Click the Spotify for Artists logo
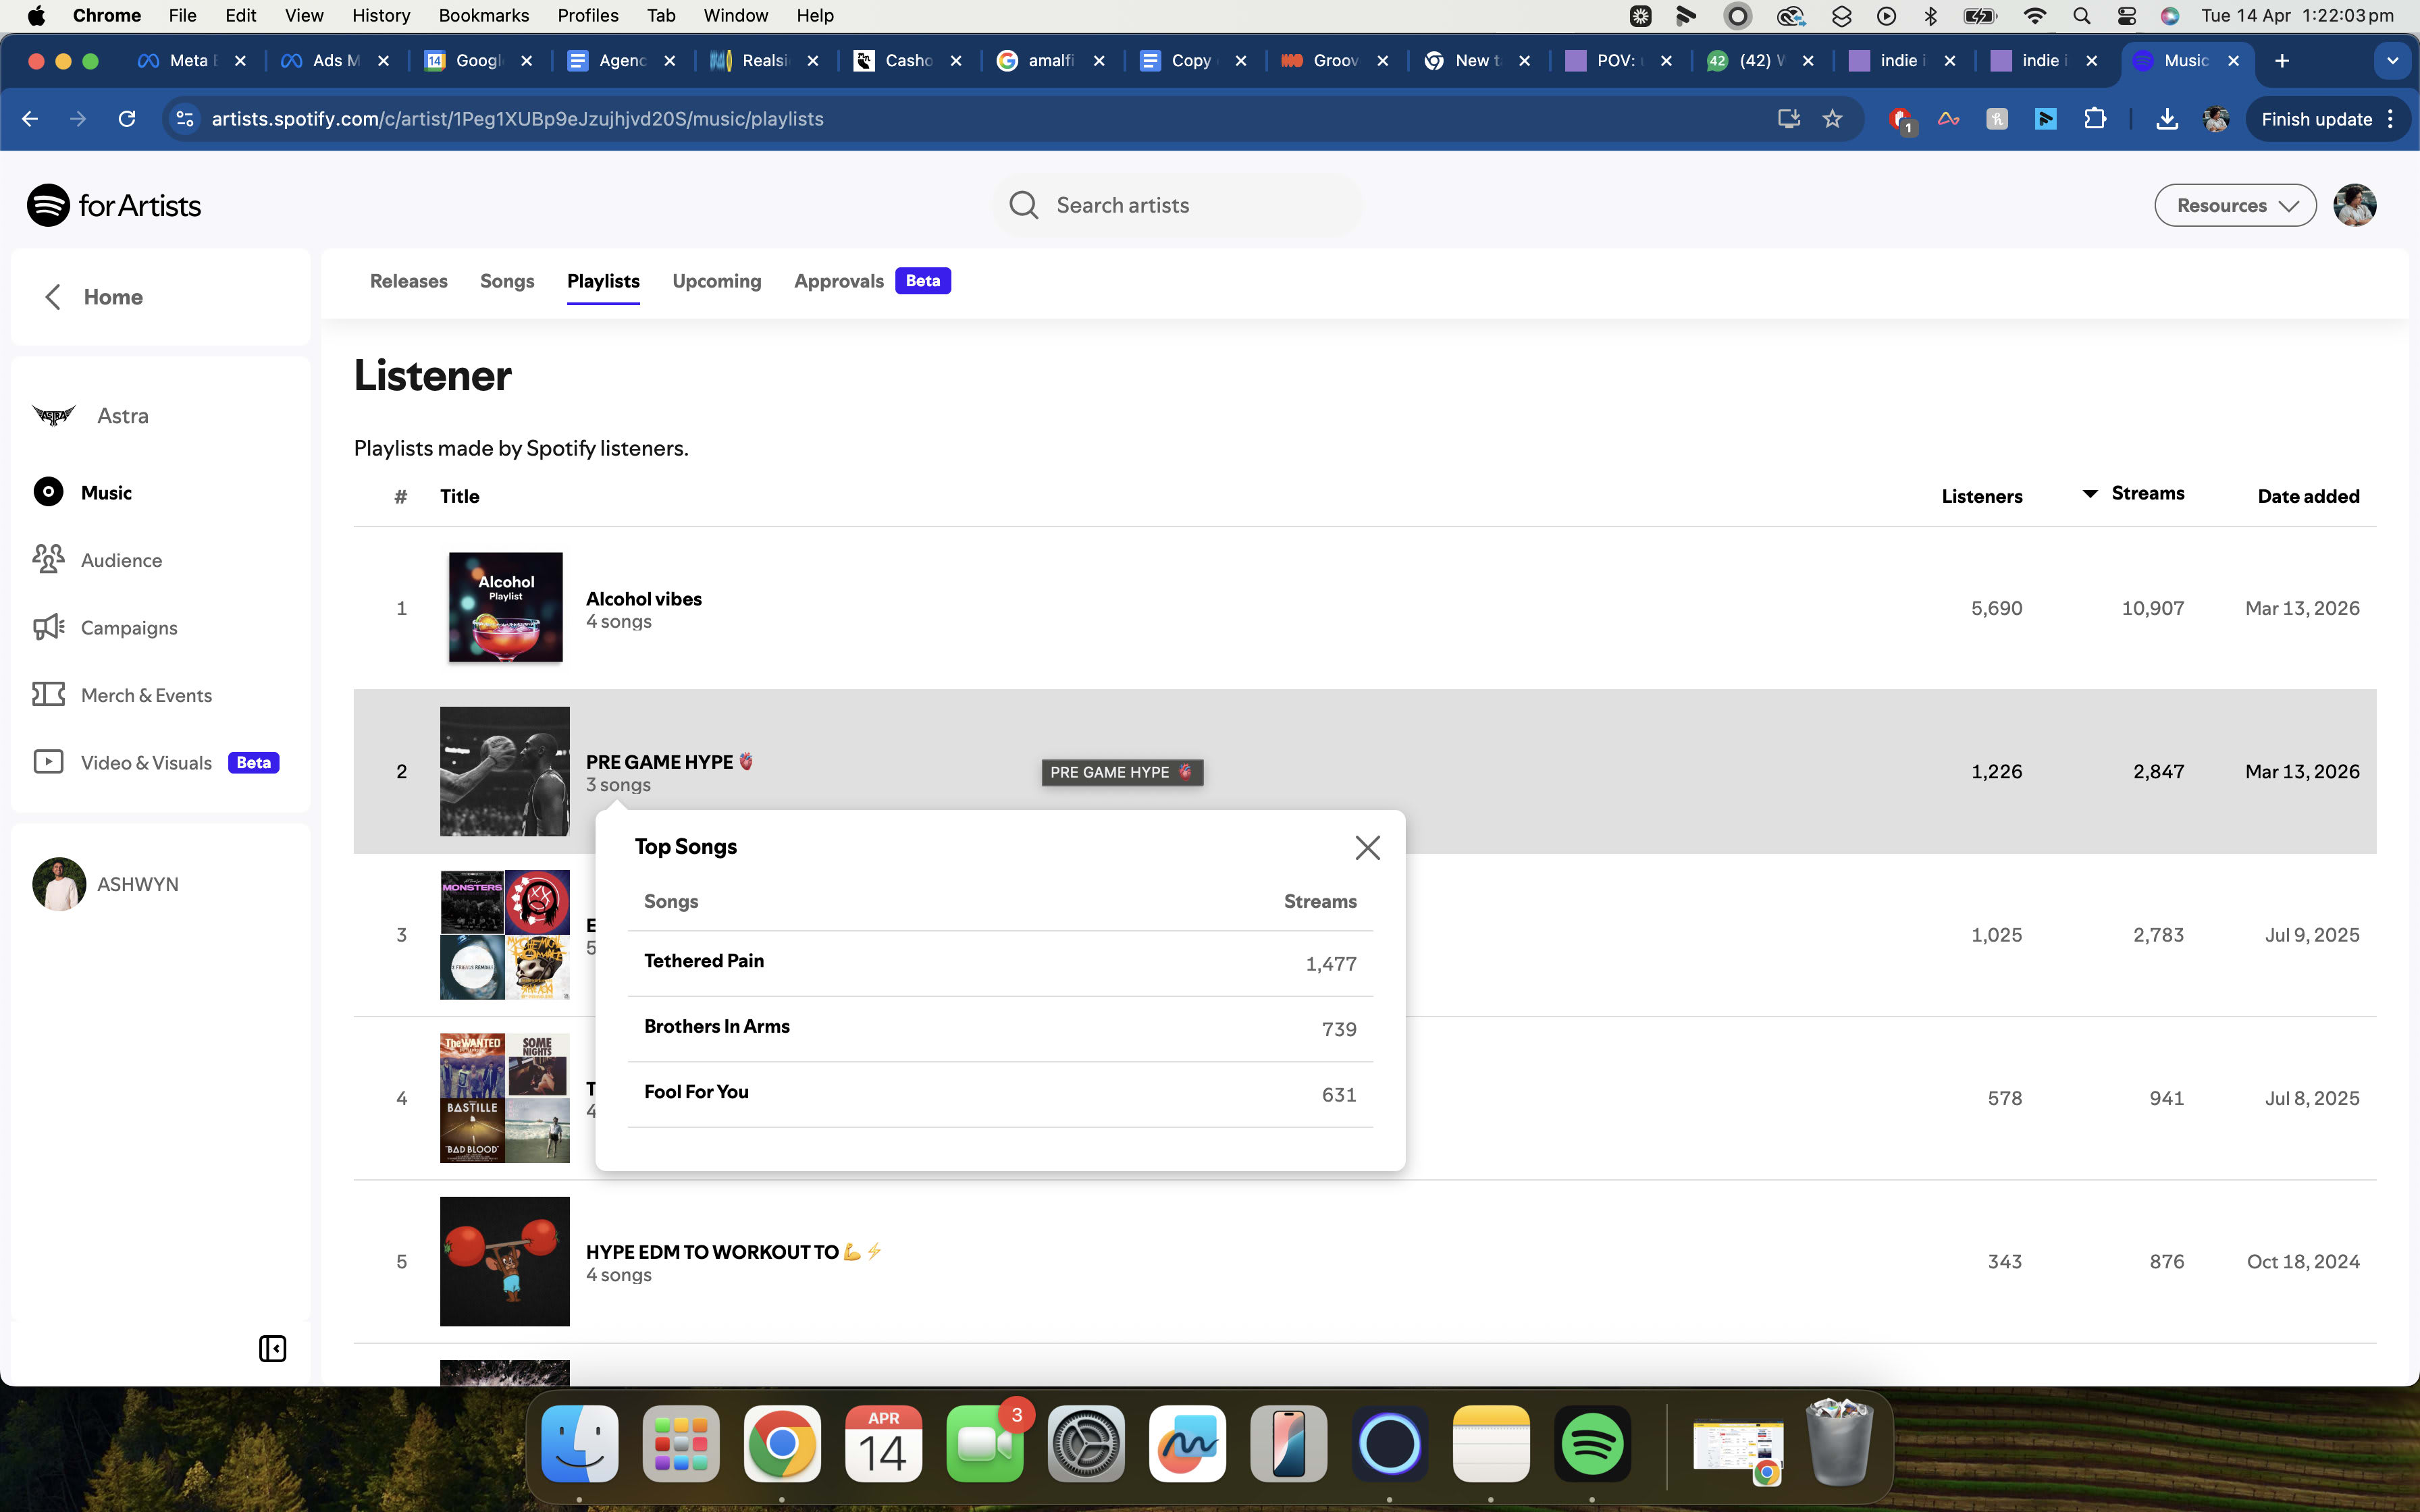 point(114,206)
